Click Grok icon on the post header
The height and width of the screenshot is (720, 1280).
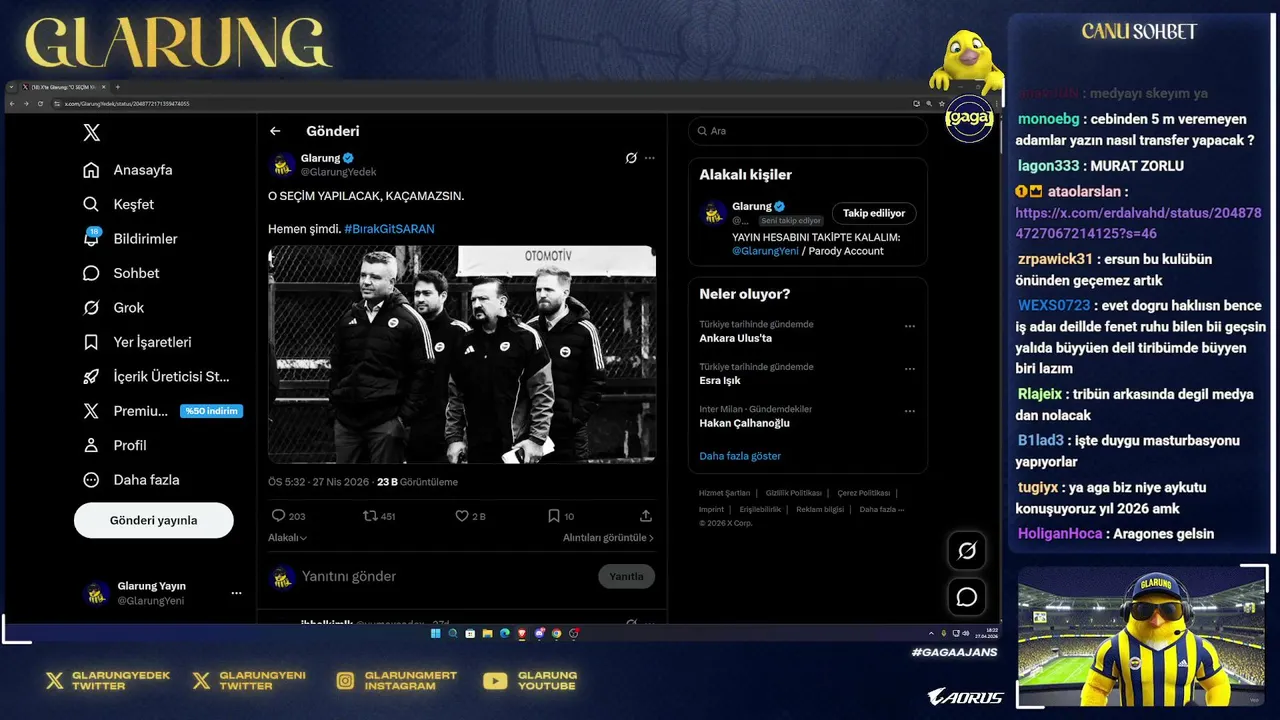(x=631, y=158)
